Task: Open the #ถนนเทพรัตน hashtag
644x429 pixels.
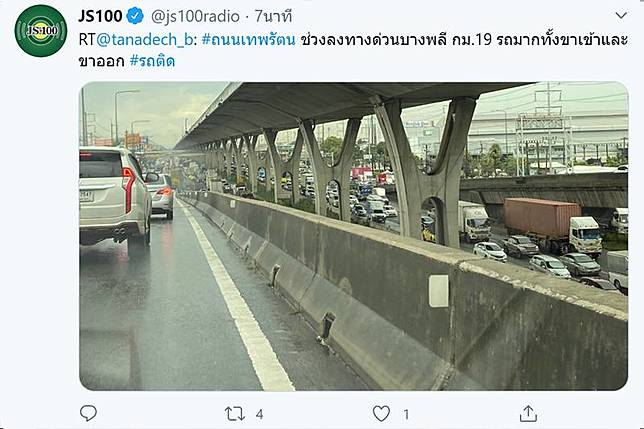Action: [248, 40]
